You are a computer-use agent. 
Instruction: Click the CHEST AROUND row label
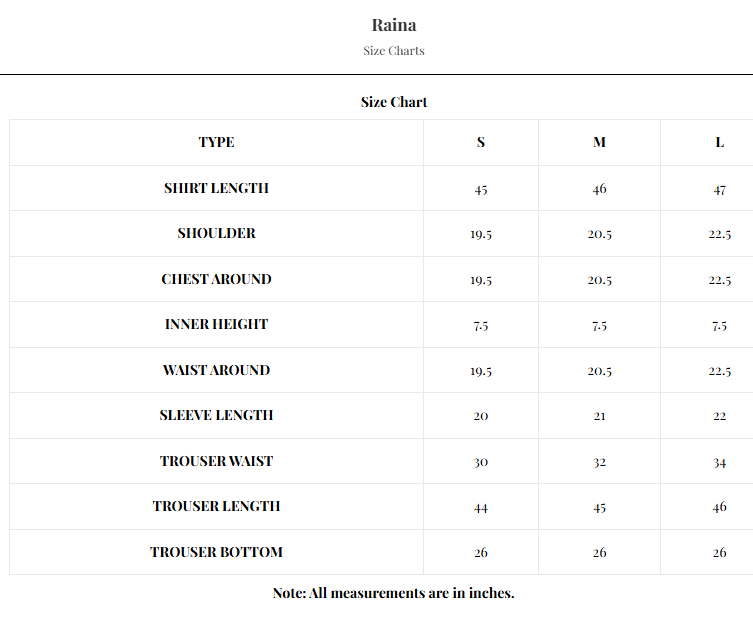click(x=216, y=279)
